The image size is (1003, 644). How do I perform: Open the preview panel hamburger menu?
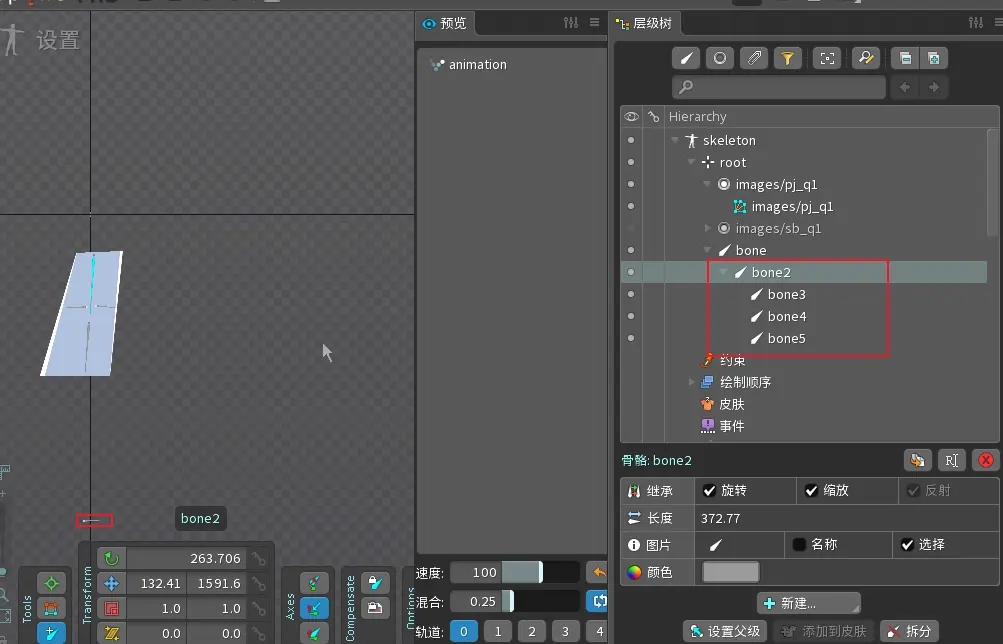click(594, 22)
